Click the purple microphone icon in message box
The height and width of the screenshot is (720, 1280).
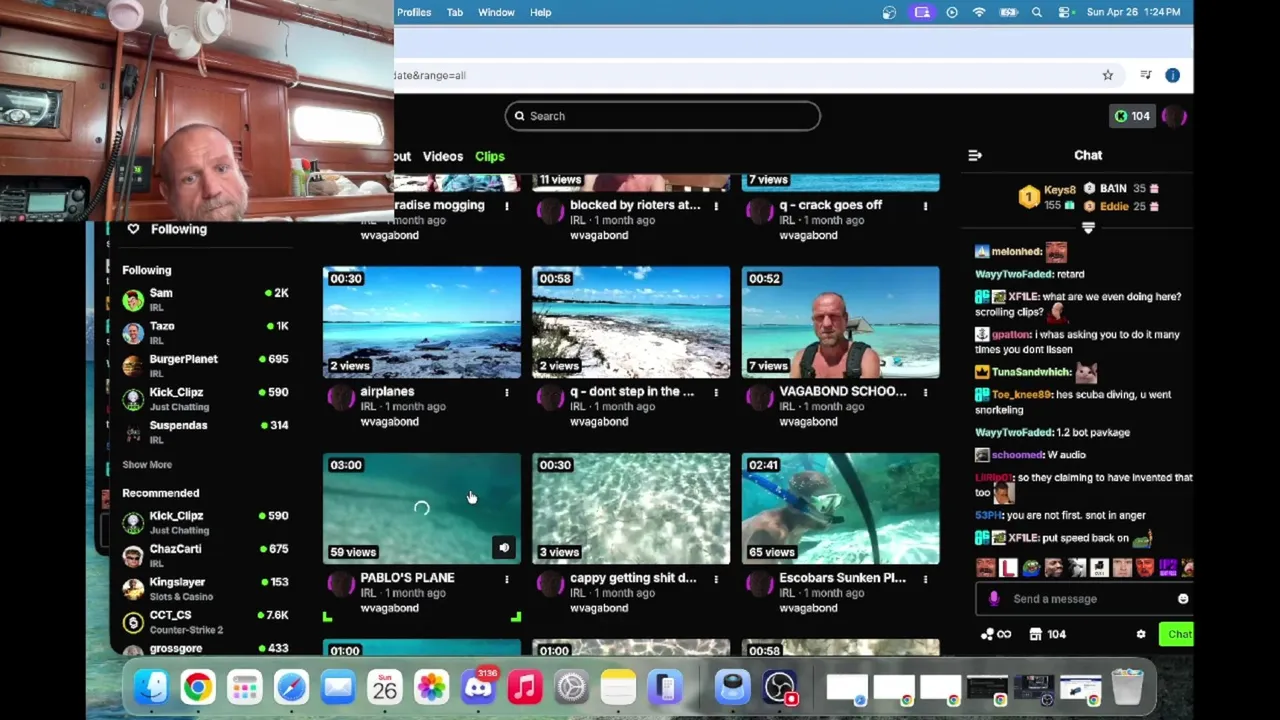[x=993, y=599]
